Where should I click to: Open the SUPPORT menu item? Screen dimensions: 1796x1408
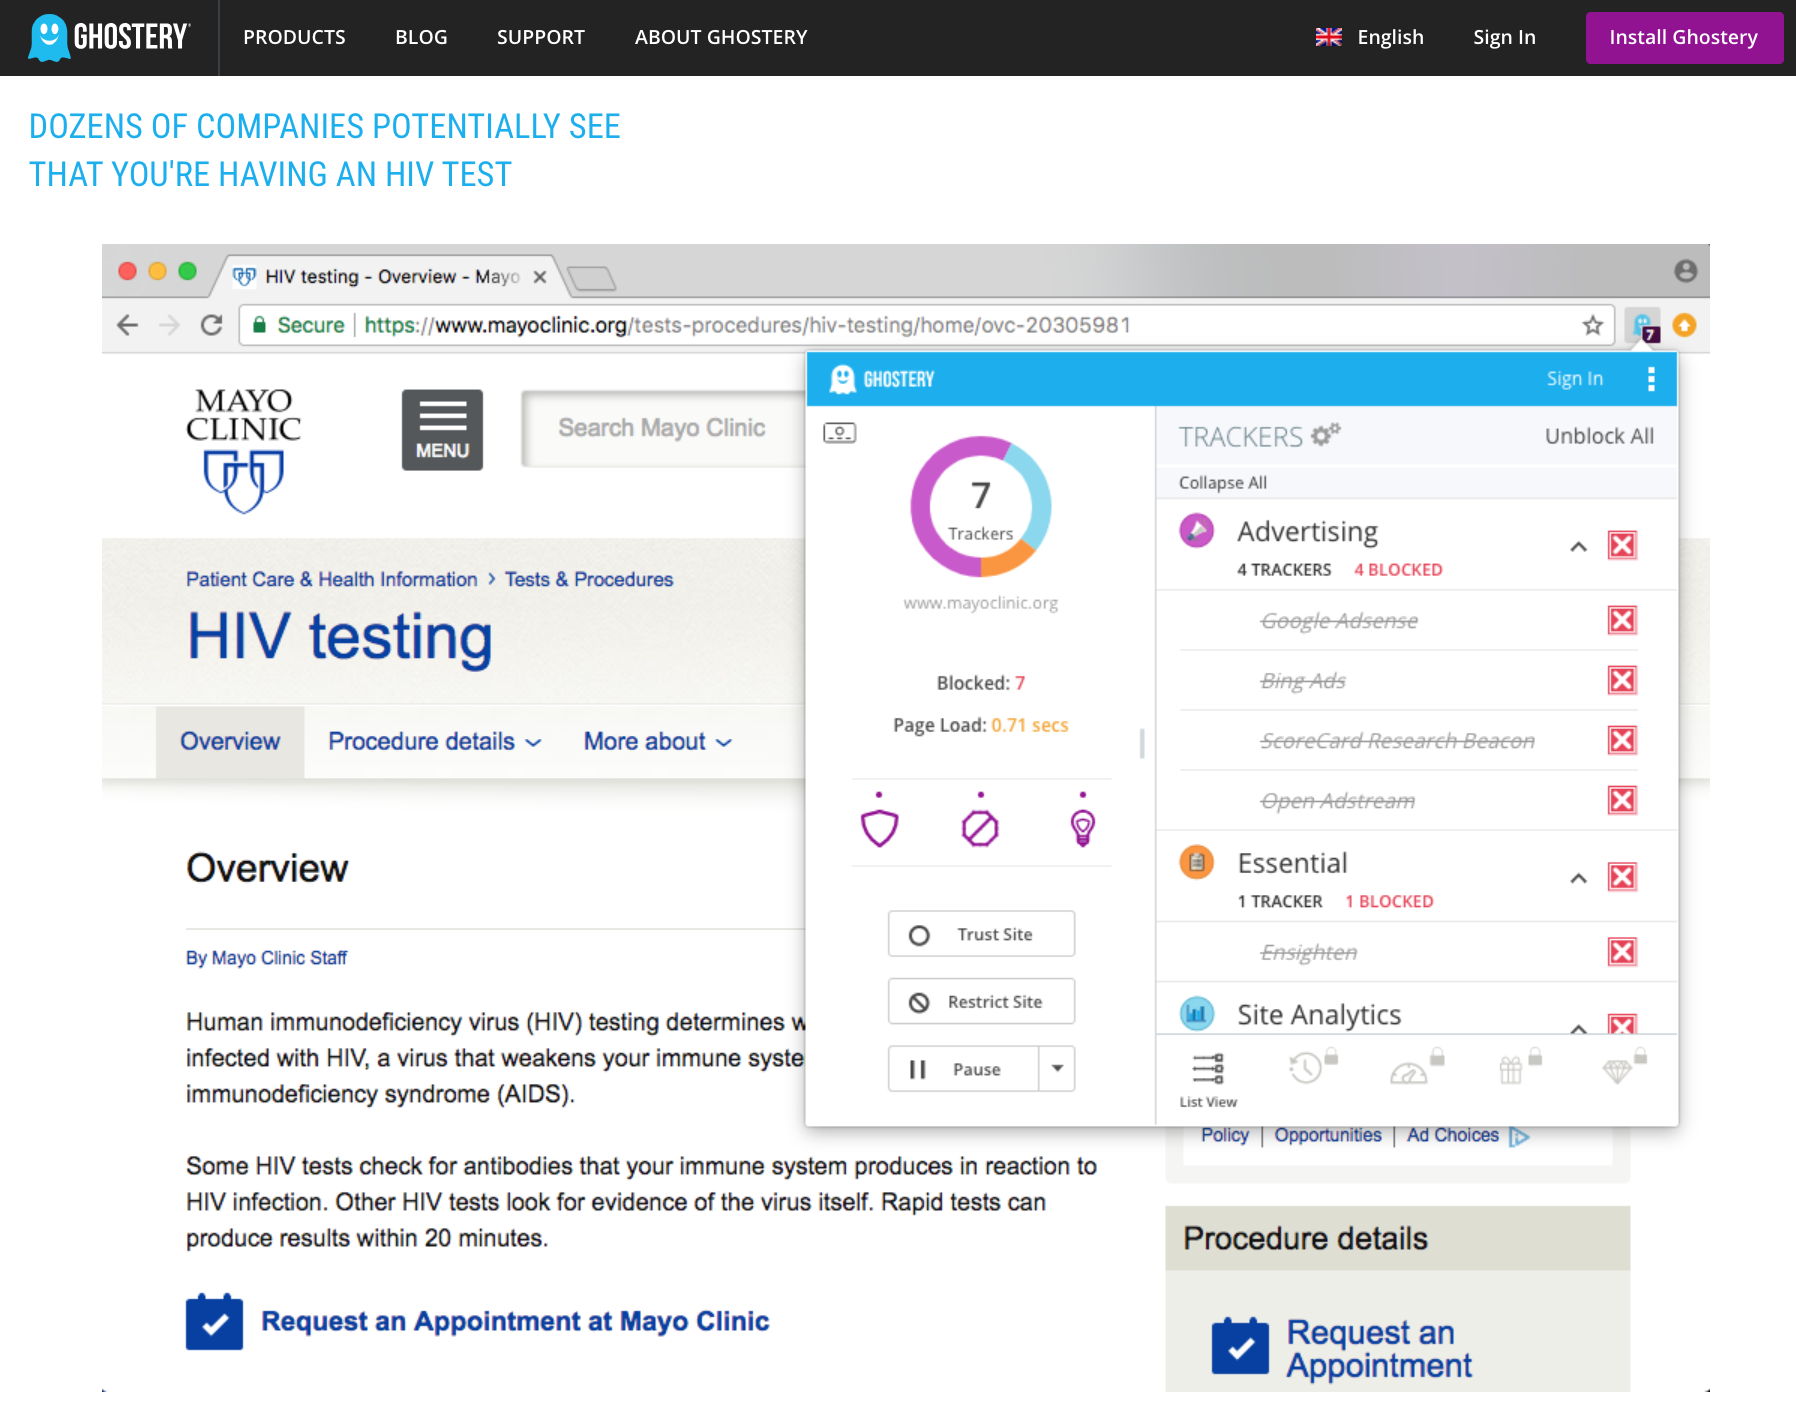(x=540, y=37)
